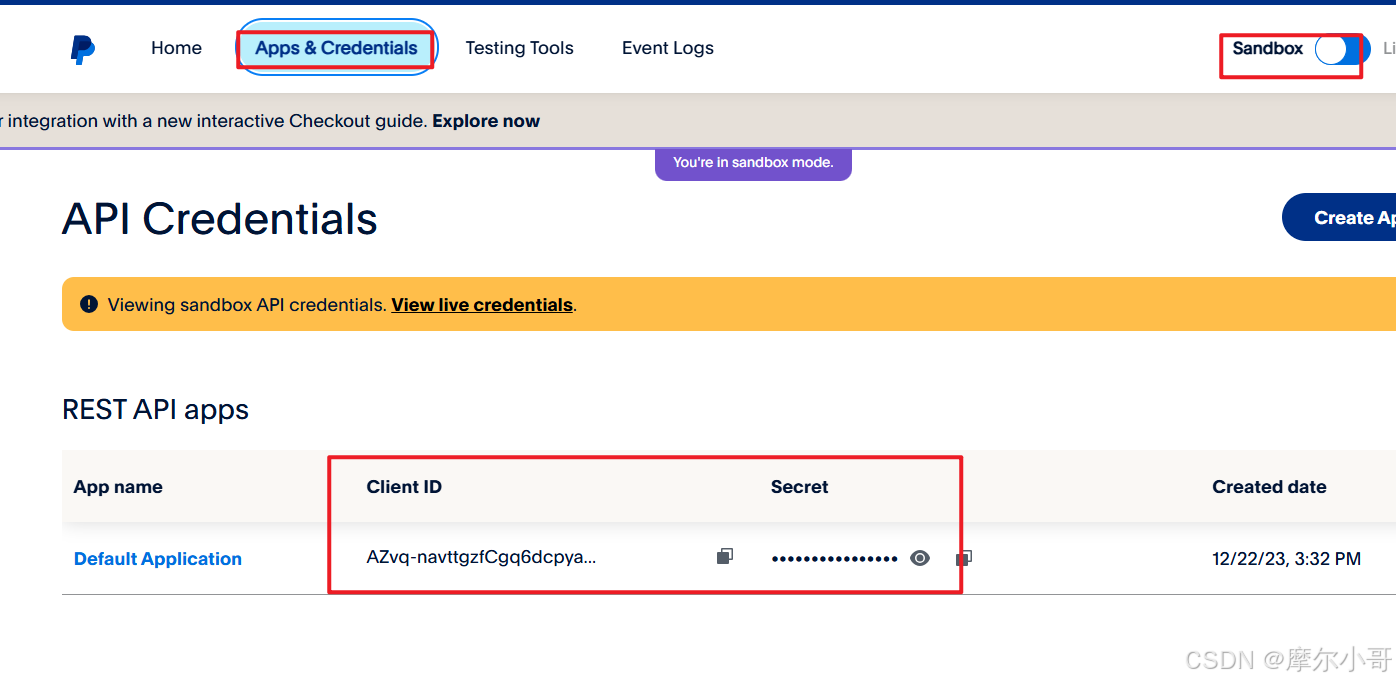
Task: Click the View live credentials link
Action: [482, 305]
